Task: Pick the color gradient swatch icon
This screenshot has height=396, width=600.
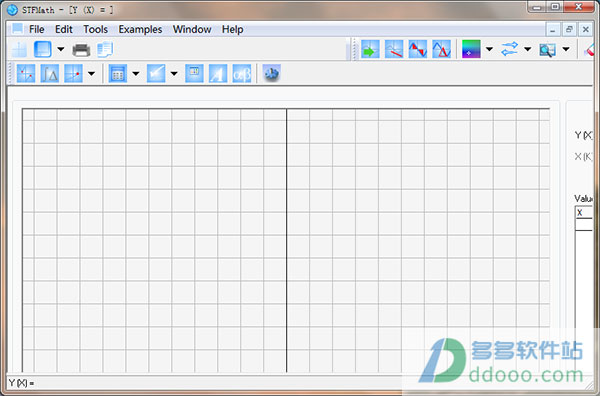Action: [471, 49]
